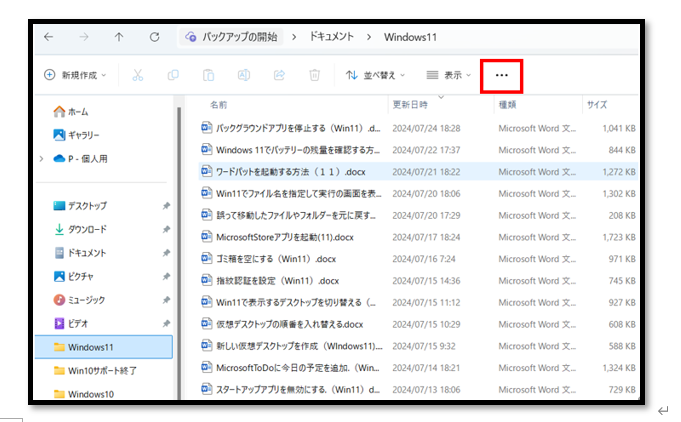
Task: Select Windows11 folder in sidebar
Action: 104,347
